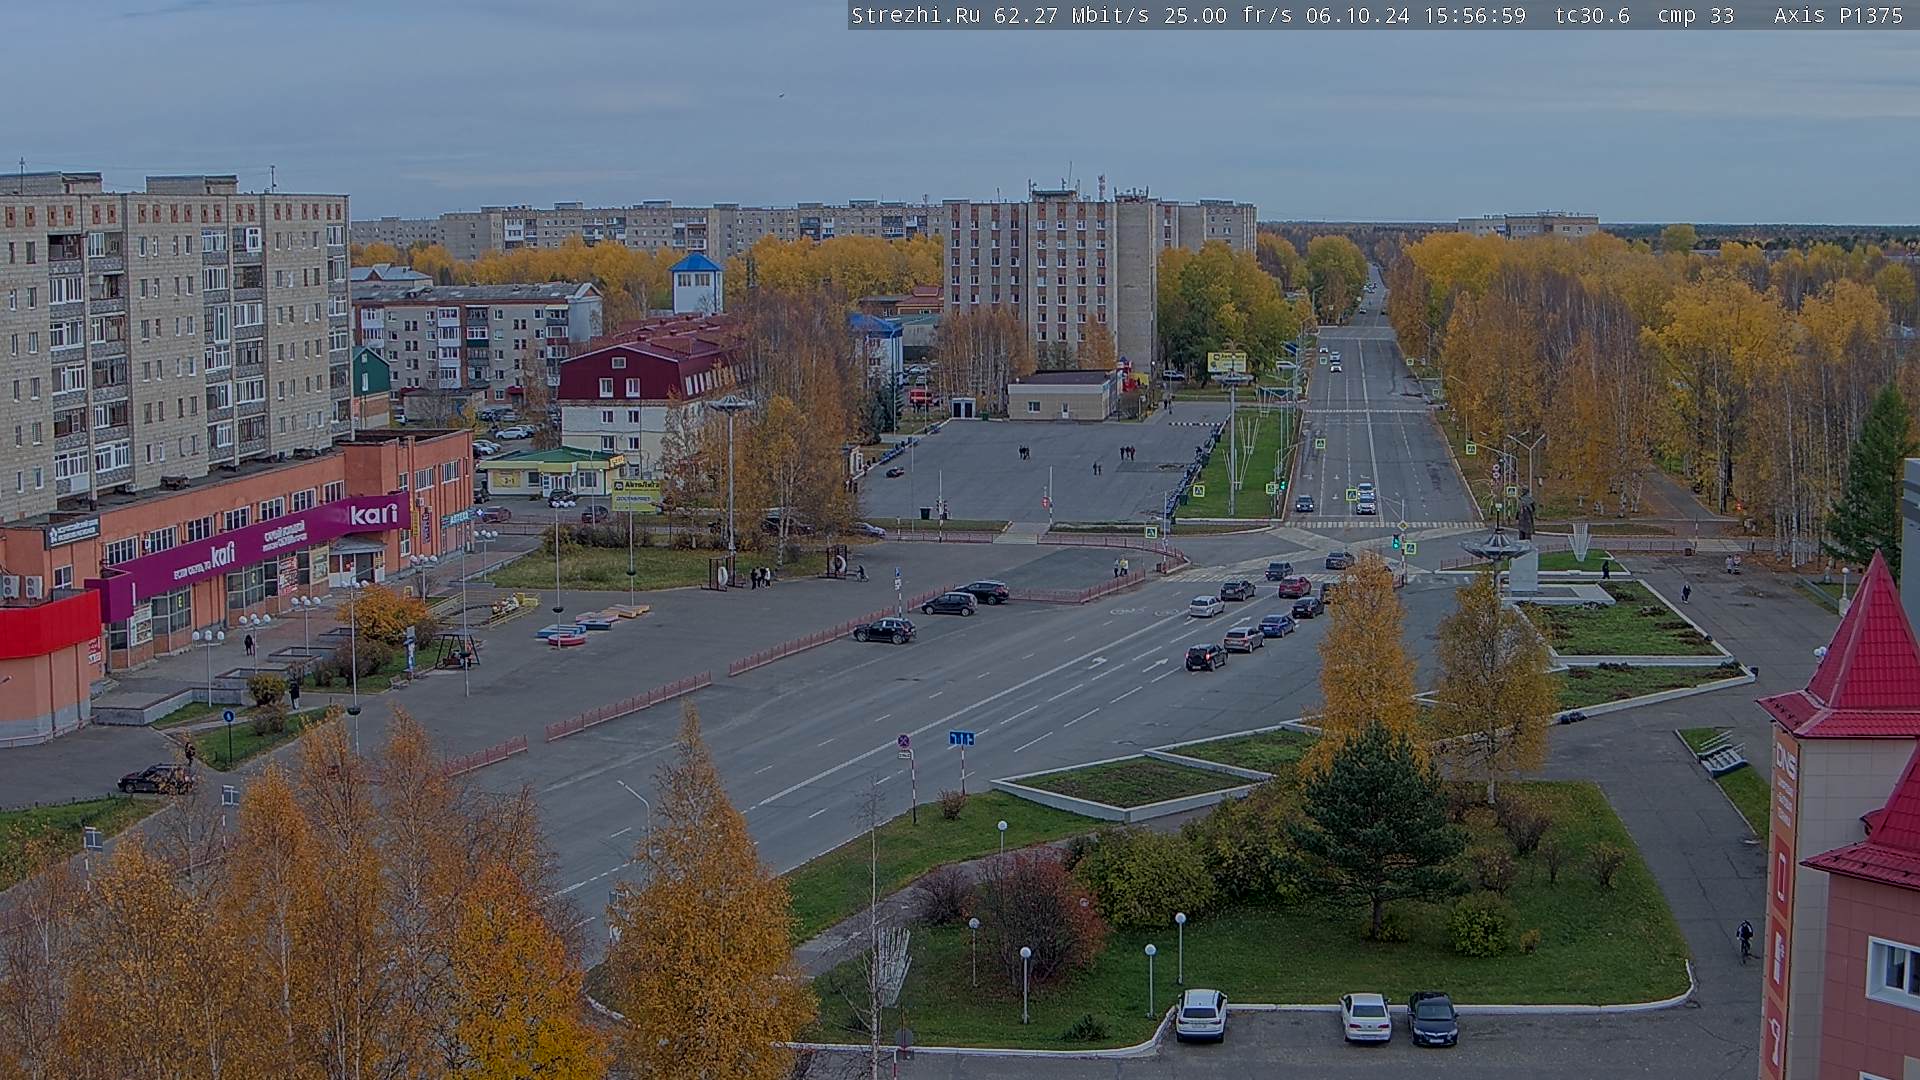Click the "cmp 33" compression value
The image size is (1920, 1080).
(x=1696, y=15)
